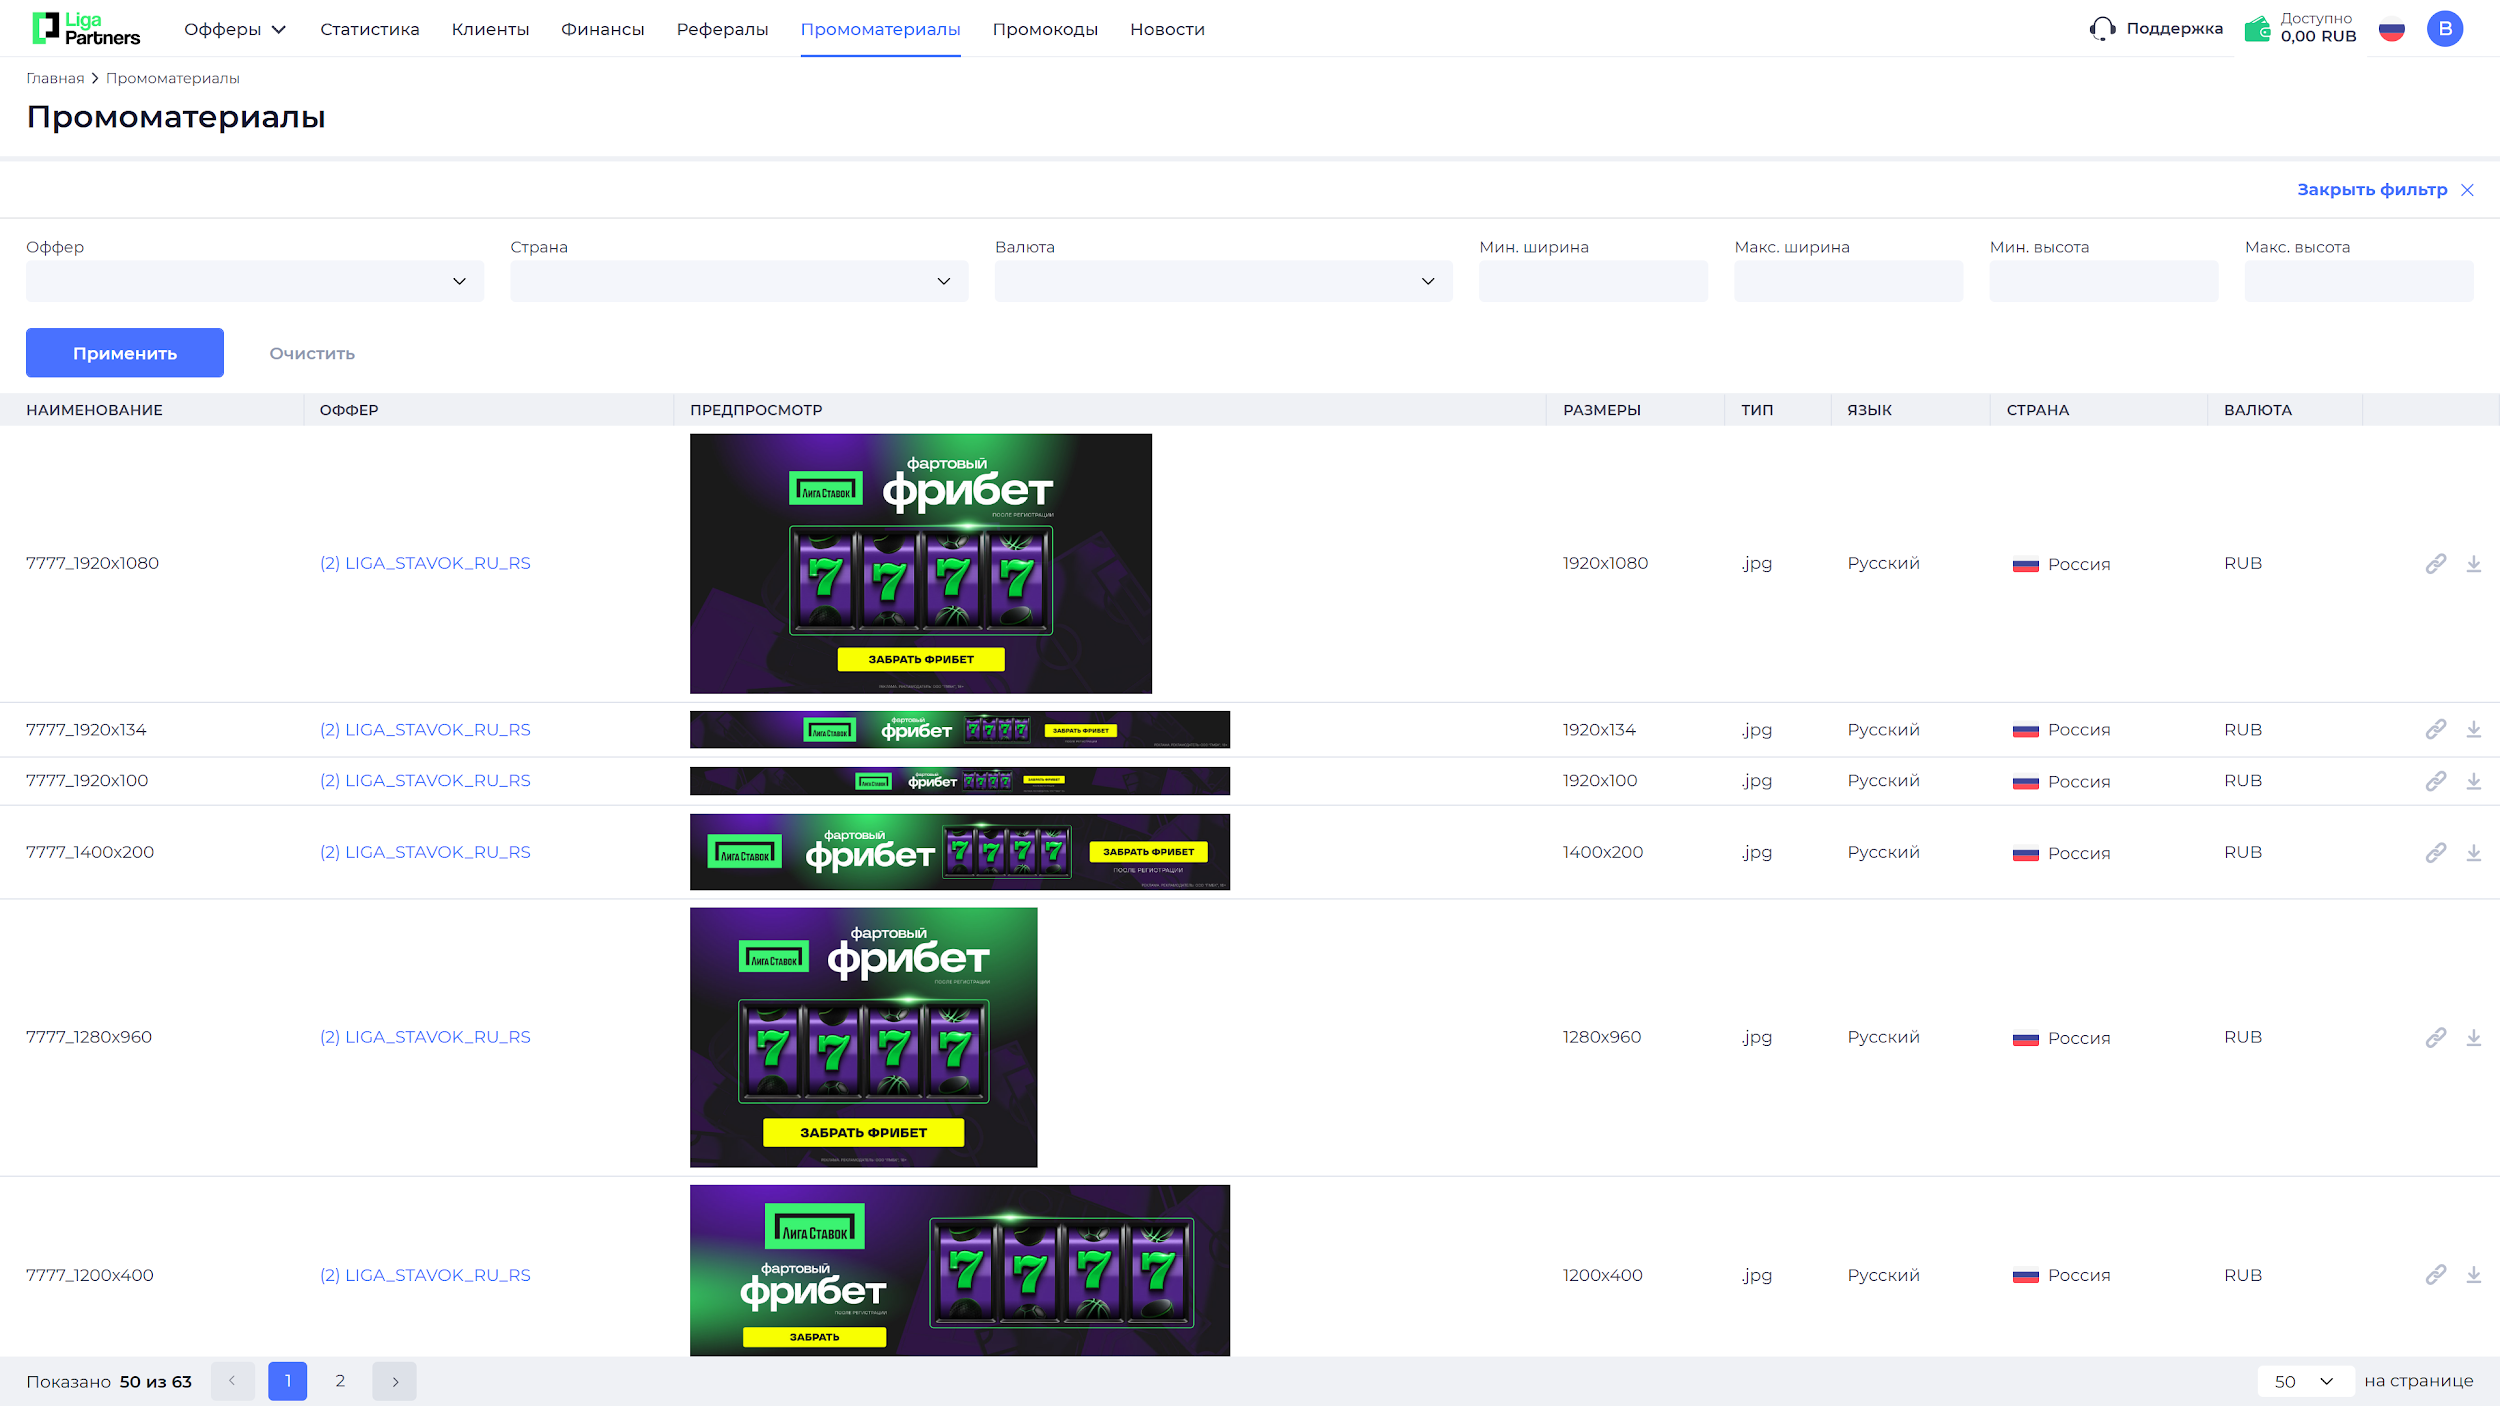
Task: Open the Офферы navigation menu
Action: pyautogui.click(x=235, y=29)
